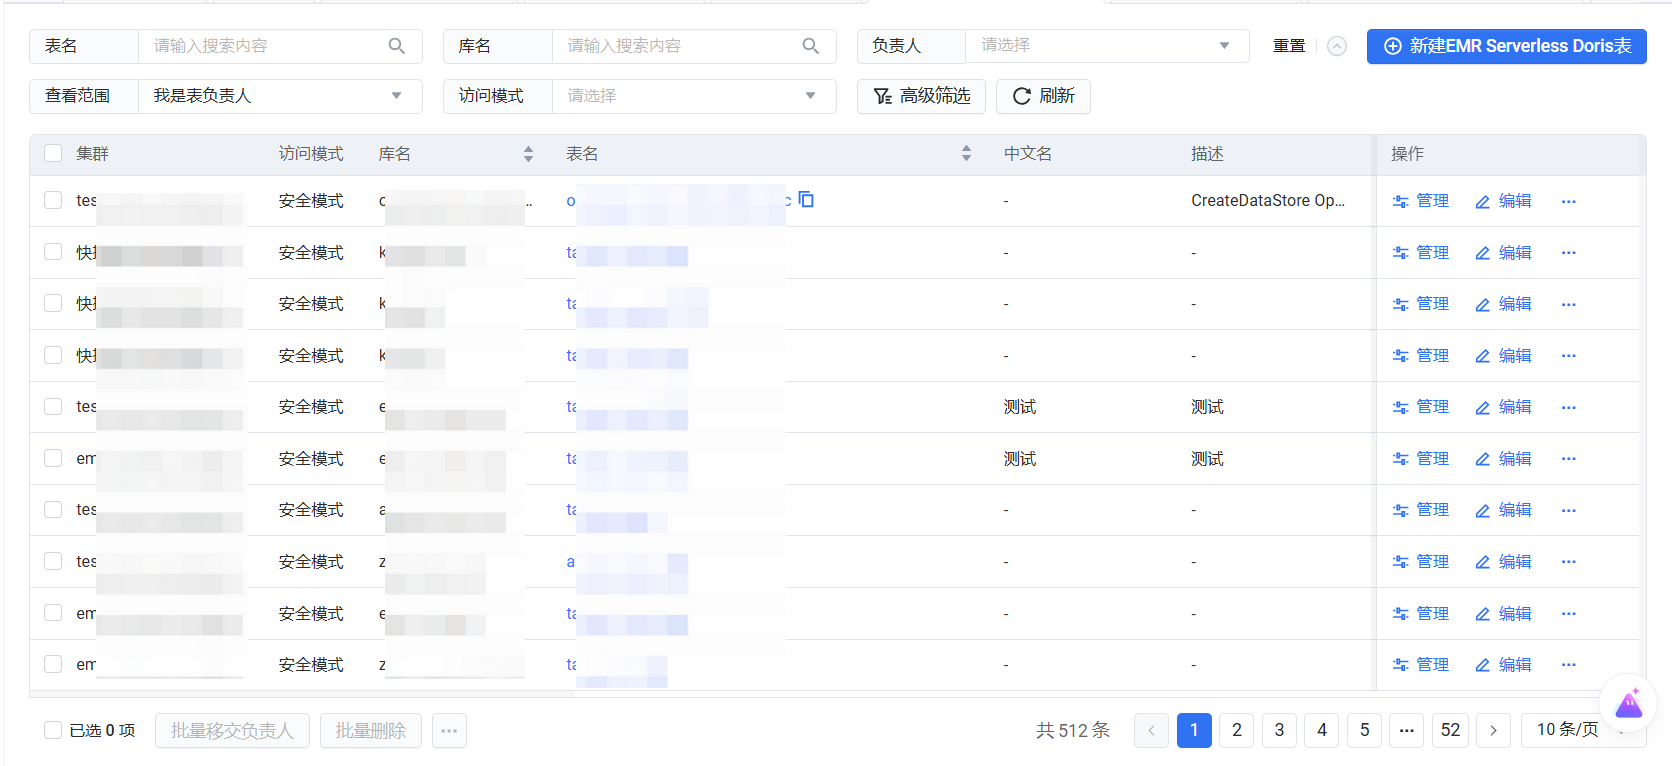This screenshot has width=1672, height=766.
Task: Check the 测试 row whose cluster starts with em
Action: [x=53, y=458]
